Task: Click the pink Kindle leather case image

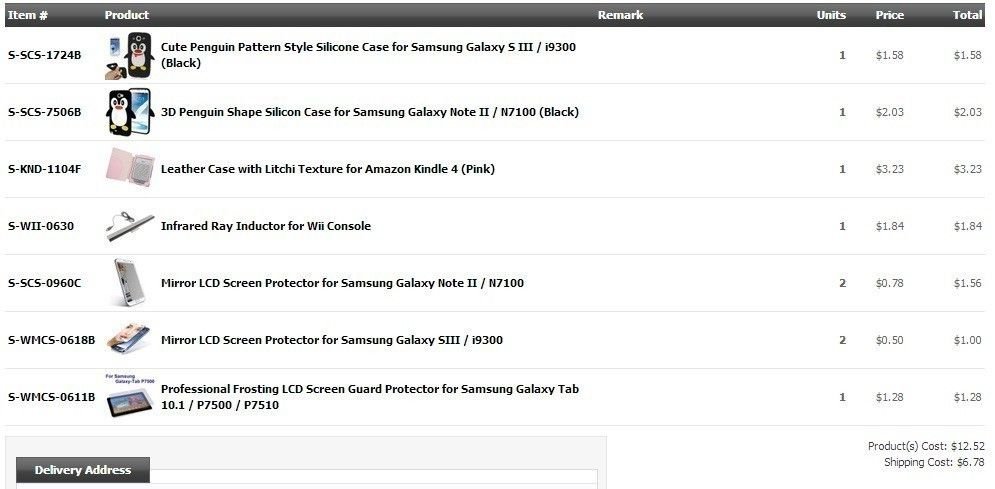Action: coord(130,168)
